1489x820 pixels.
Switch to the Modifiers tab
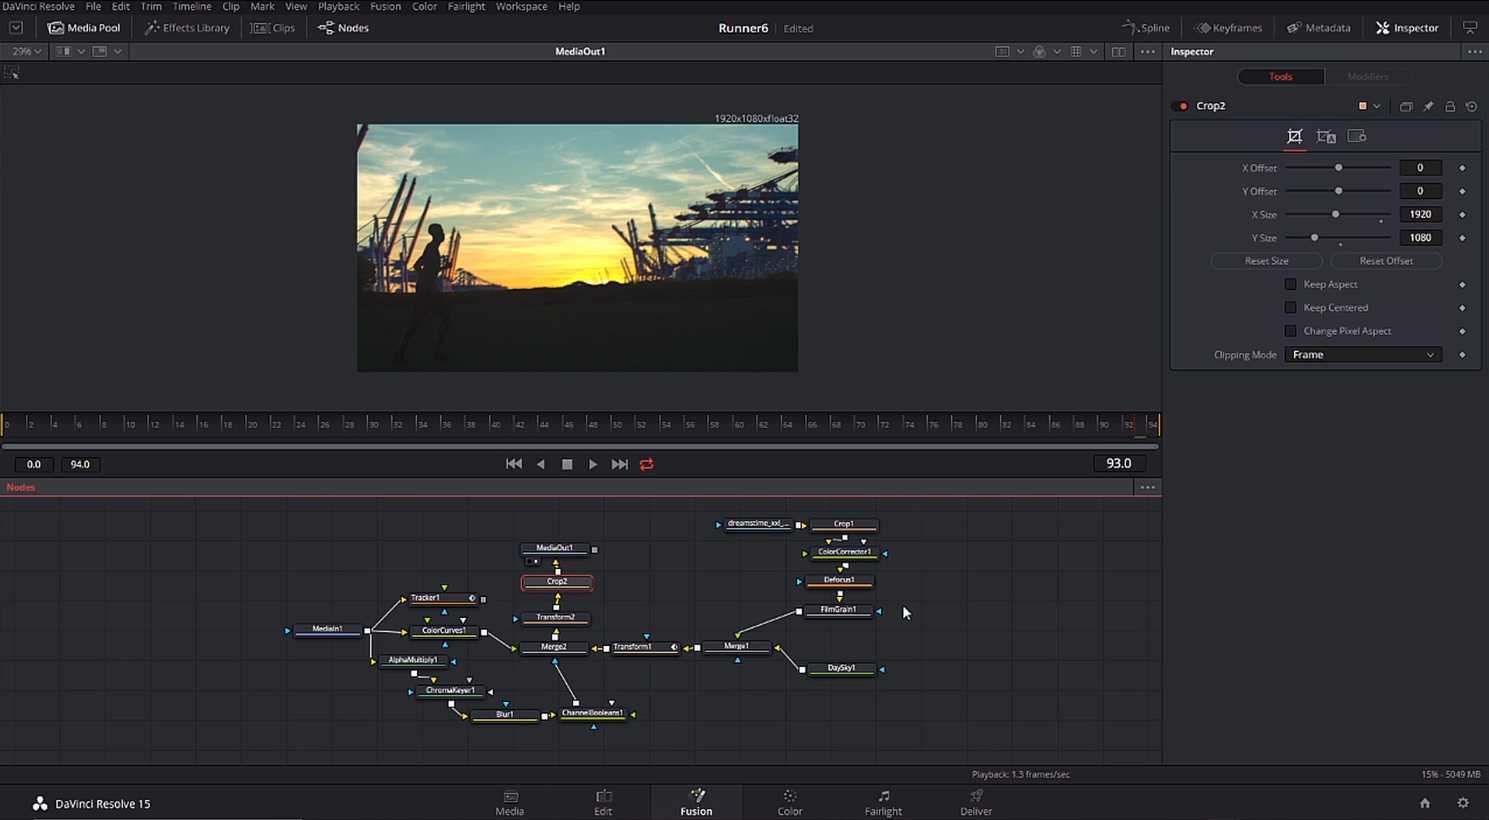(x=1367, y=77)
